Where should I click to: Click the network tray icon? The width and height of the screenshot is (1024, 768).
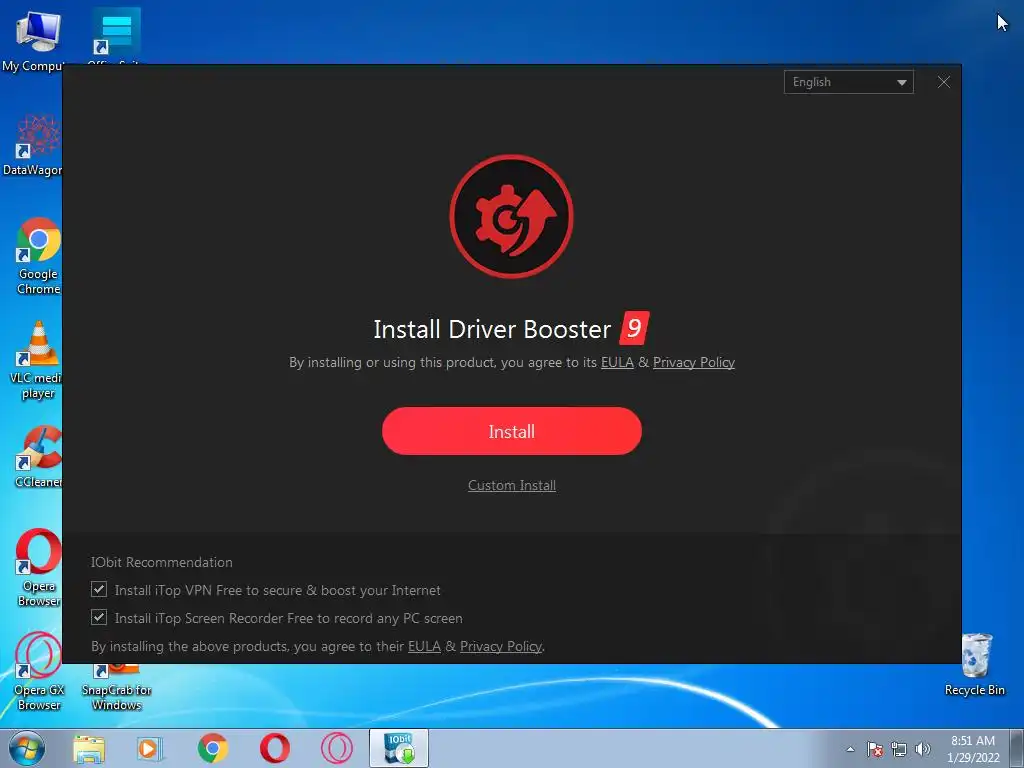pos(899,749)
